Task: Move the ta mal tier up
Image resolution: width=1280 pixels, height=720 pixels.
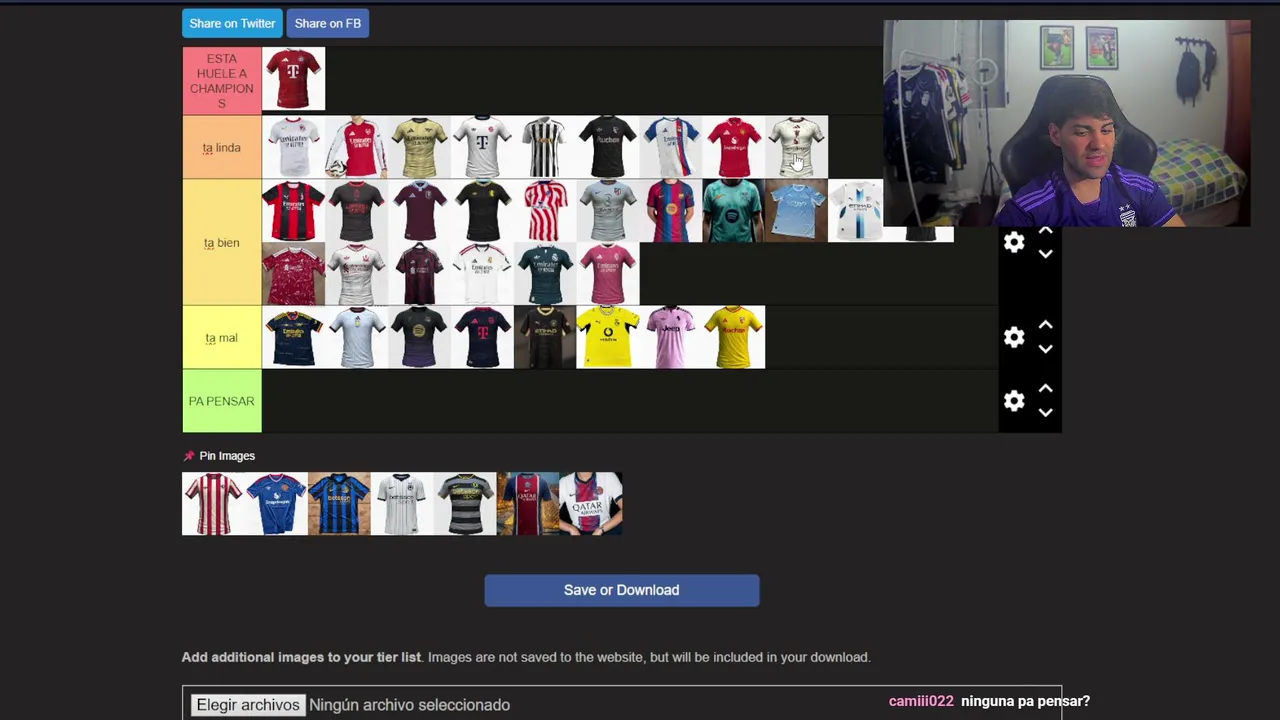Action: pyautogui.click(x=1045, y=326)
